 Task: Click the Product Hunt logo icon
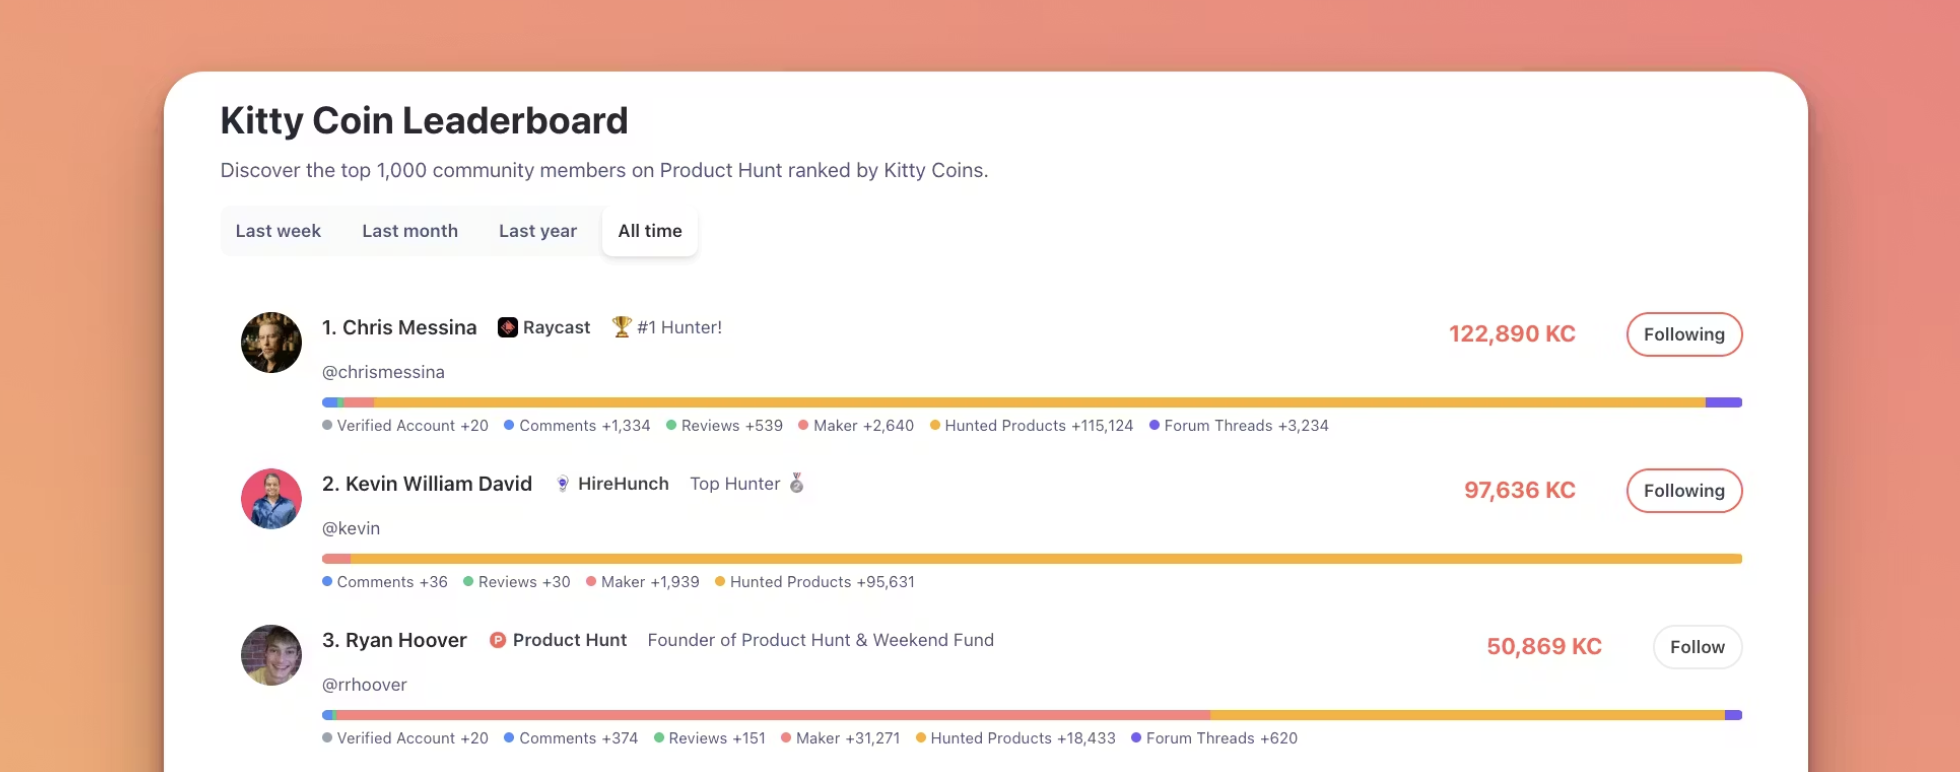pos(497,640)
